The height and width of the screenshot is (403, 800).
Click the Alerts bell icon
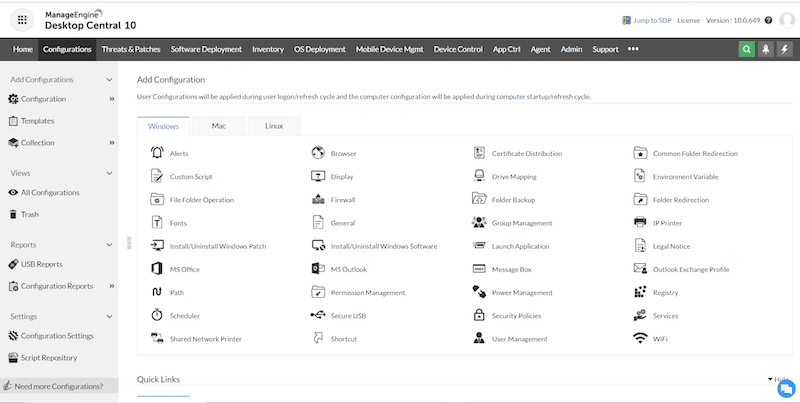point(157,153)
